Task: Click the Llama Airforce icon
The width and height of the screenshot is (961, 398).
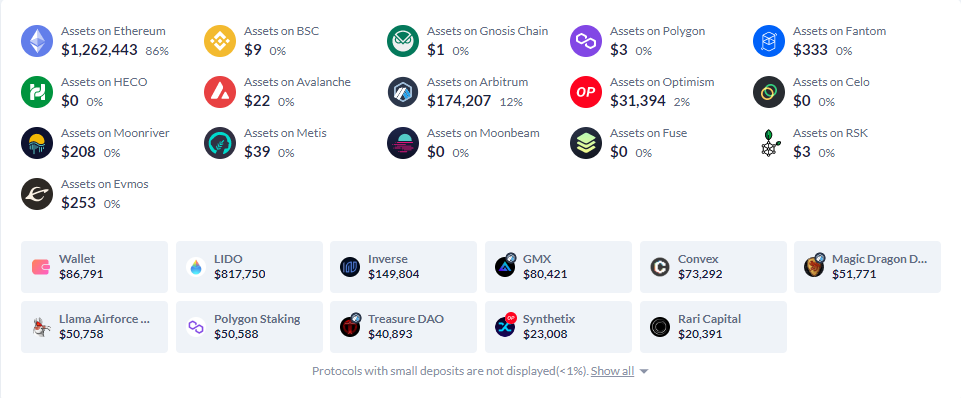Action: point(41,327)
